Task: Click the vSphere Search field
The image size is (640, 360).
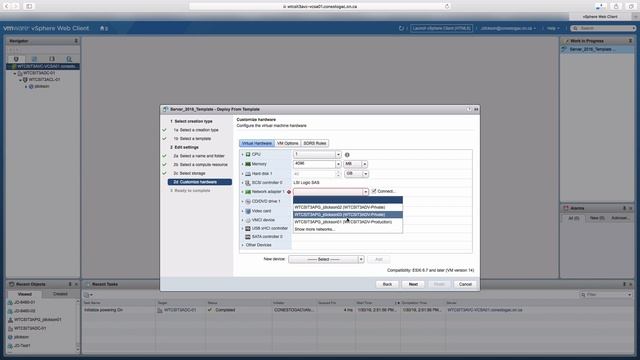Action: click(604, 28)
